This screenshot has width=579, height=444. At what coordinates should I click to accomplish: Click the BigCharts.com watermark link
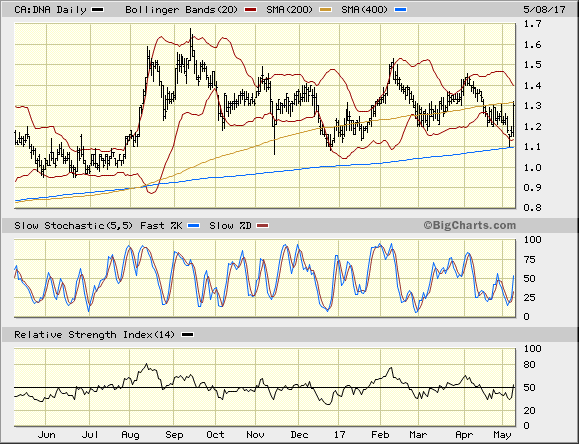(x=469, y=225)
